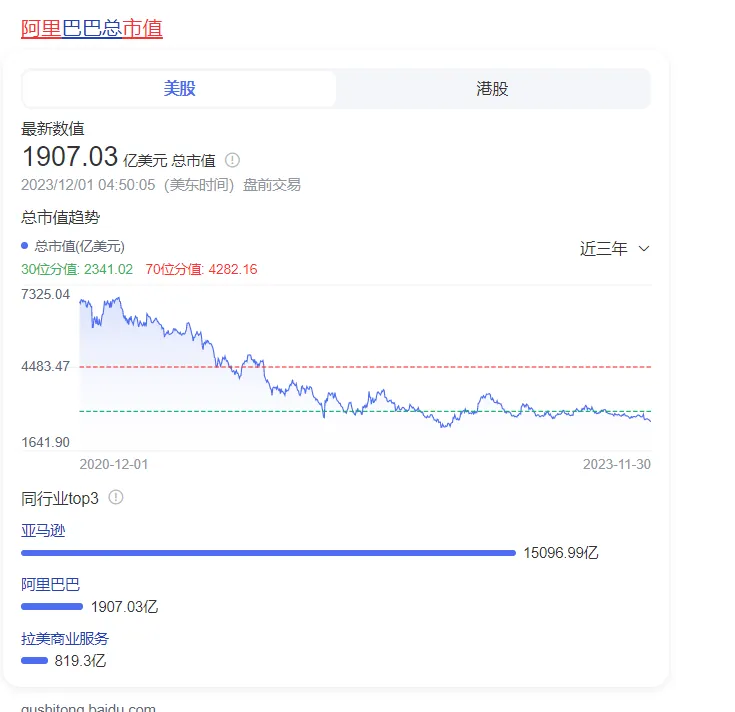Click the info icon beside 总市值
The width and height of the screenshot is (735, 712).
click(233, 160)
